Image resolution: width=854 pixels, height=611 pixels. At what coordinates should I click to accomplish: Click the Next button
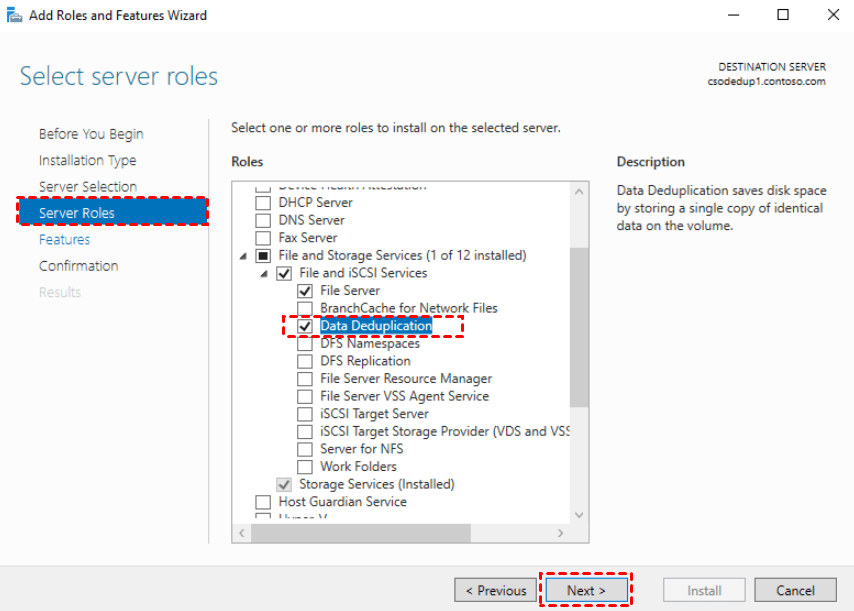pyautogui.click(x=586, y=590)
